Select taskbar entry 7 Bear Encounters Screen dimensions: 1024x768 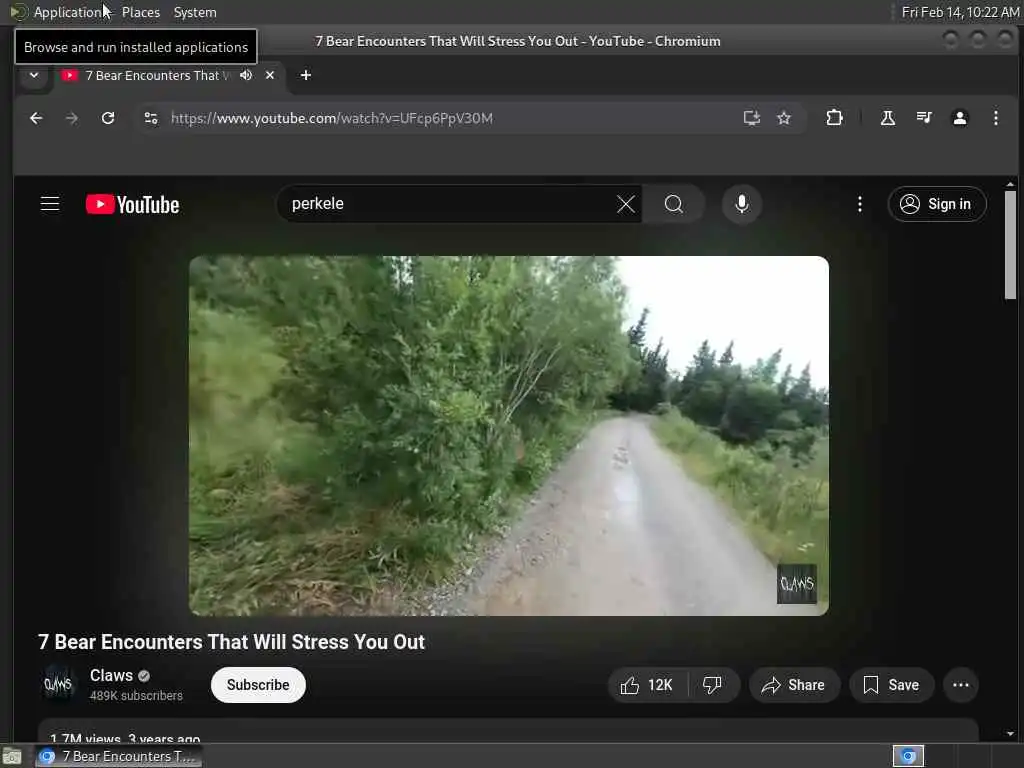[119, 756]
